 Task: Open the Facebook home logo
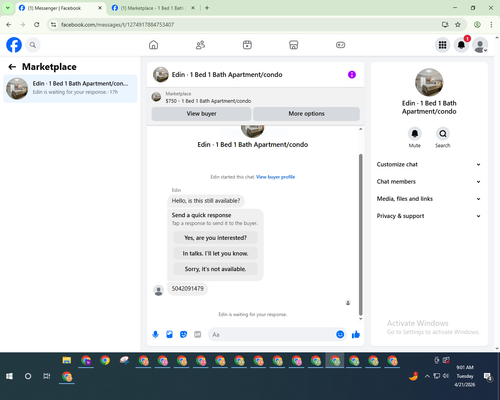[x=14, y=45]
